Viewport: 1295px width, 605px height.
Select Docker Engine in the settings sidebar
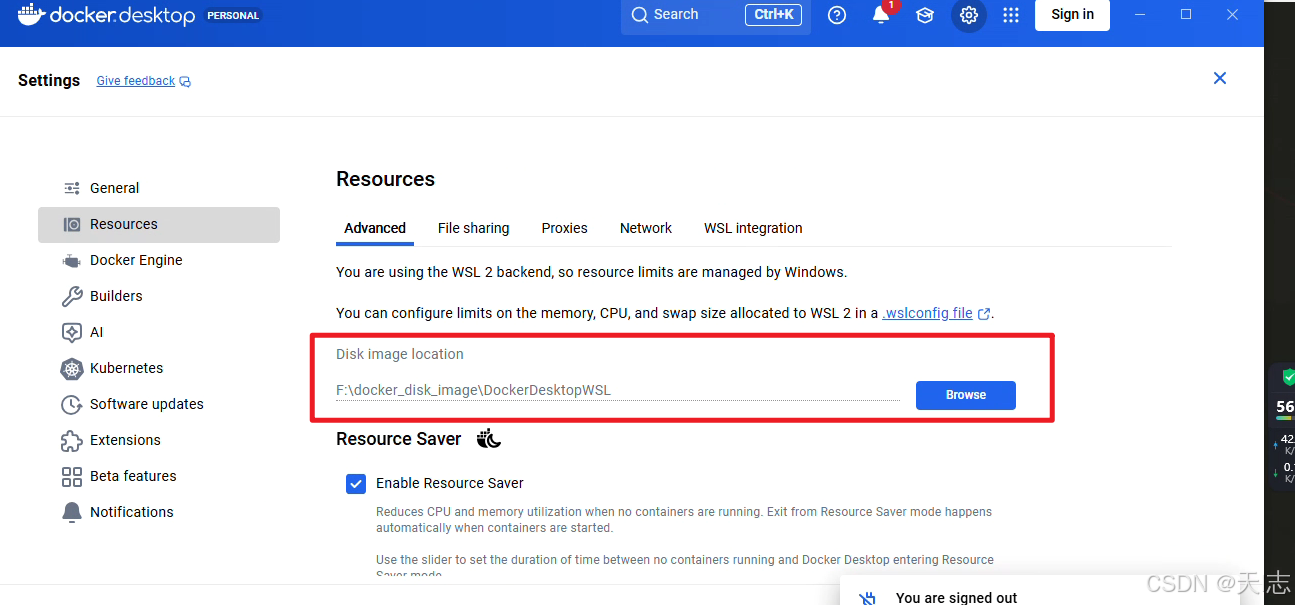coord(135,259)
